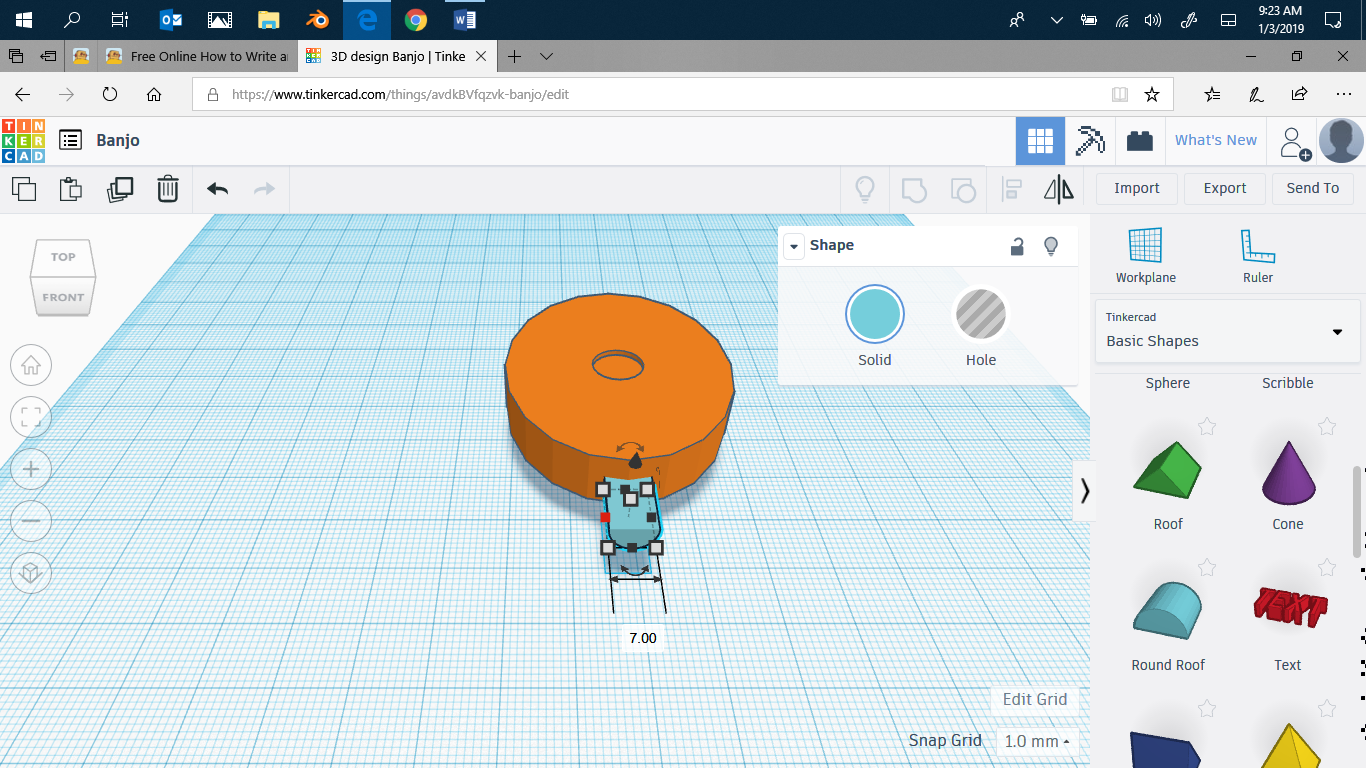Viewport: 1366px width, 768px height.
Task: Click the Show All lightbulb icon
Action: (865, 188)
